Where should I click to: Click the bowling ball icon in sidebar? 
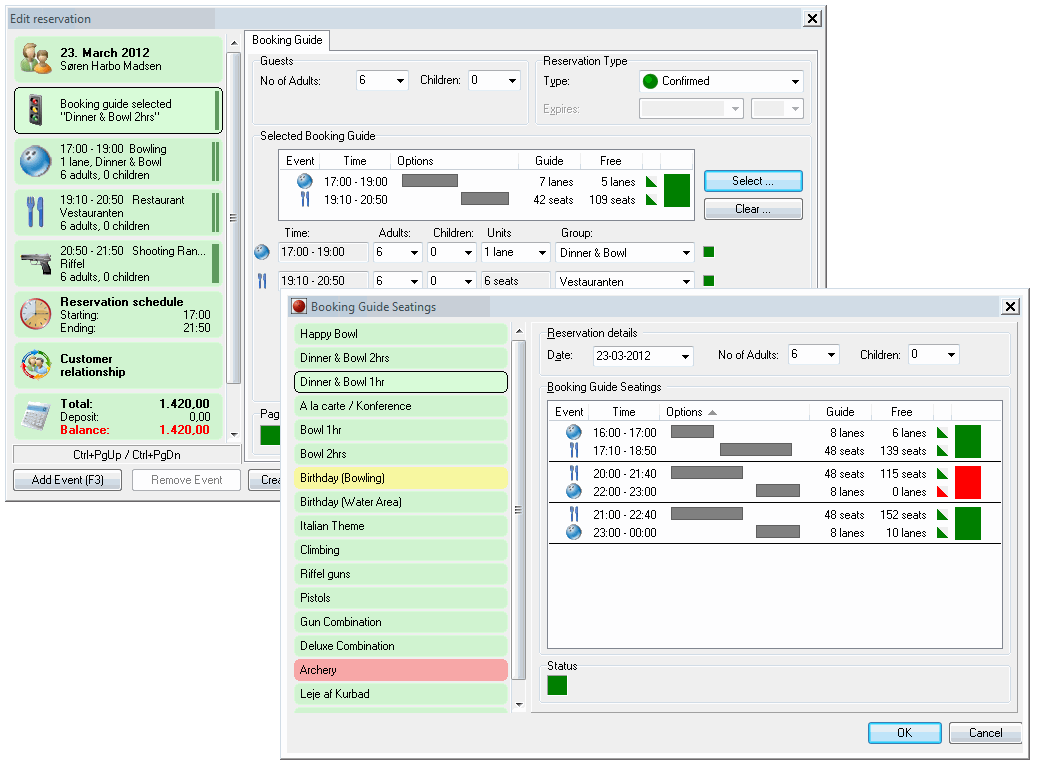(35, 162)
